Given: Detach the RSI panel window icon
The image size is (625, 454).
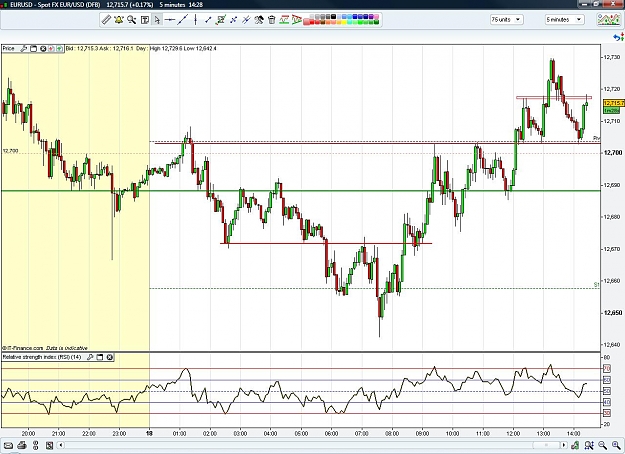Looking at the screenshot, I should tap(100, 357).
